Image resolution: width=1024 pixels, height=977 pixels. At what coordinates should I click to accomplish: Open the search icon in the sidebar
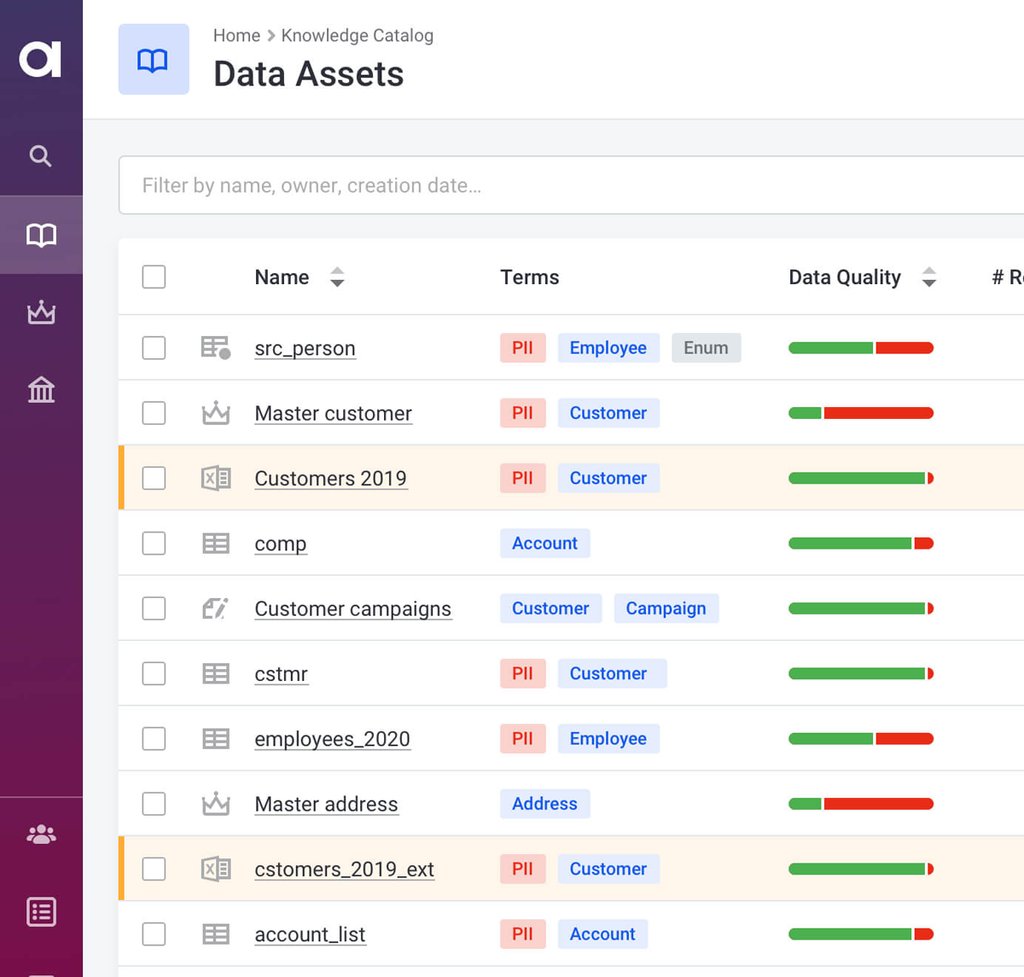point(40,156)
